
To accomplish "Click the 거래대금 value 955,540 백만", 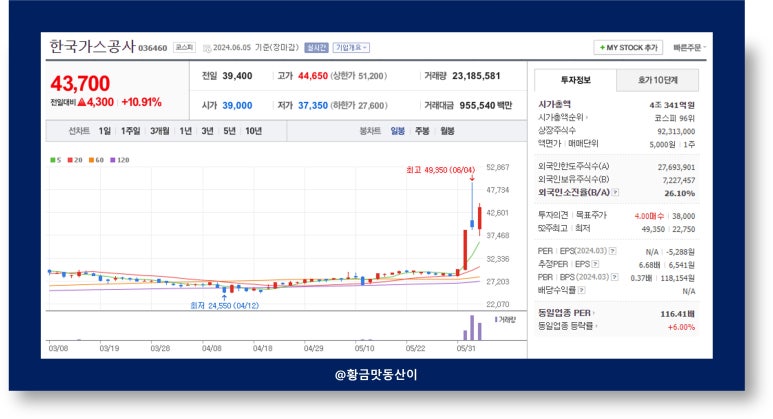I will pyautogui.click(x=486, y=105).
